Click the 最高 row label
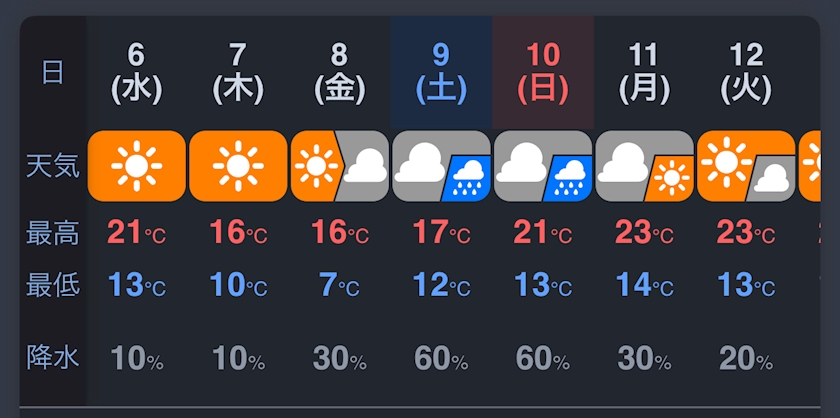The height and width of the screenshot is (418, 840). (52, 234)
